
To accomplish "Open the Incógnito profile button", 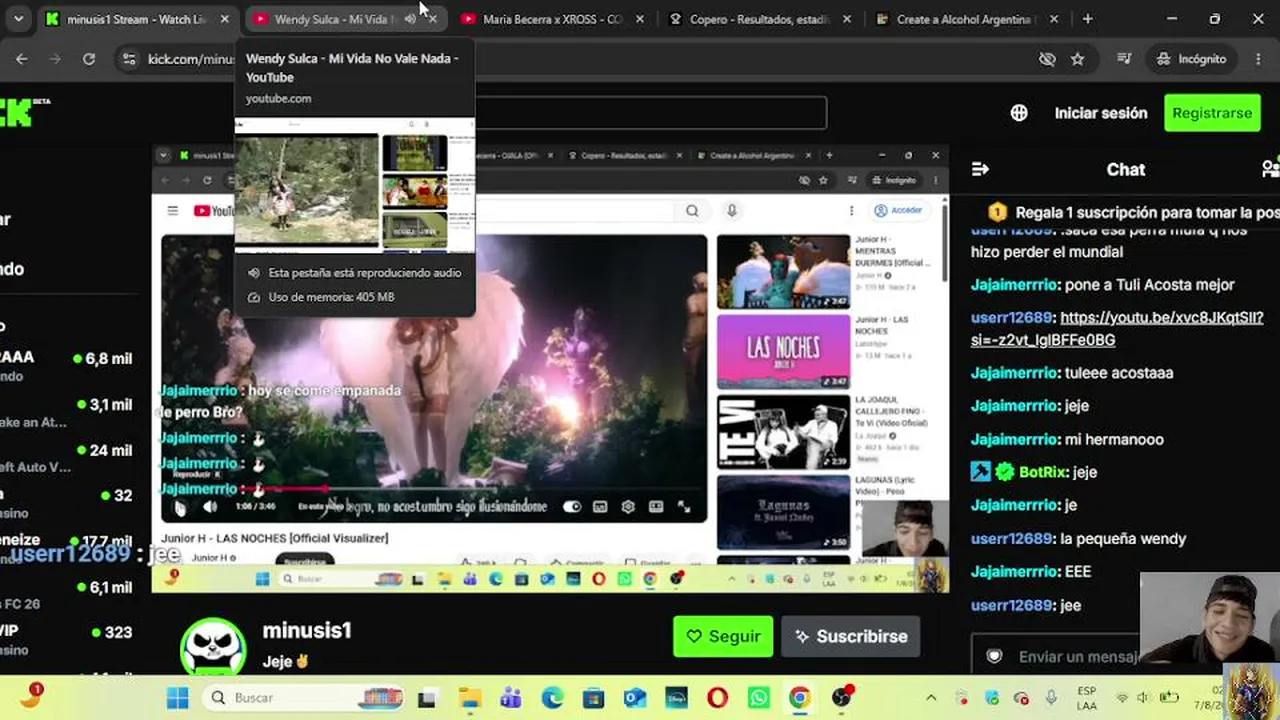I will pyautogui.click(x=1191, y=59).
